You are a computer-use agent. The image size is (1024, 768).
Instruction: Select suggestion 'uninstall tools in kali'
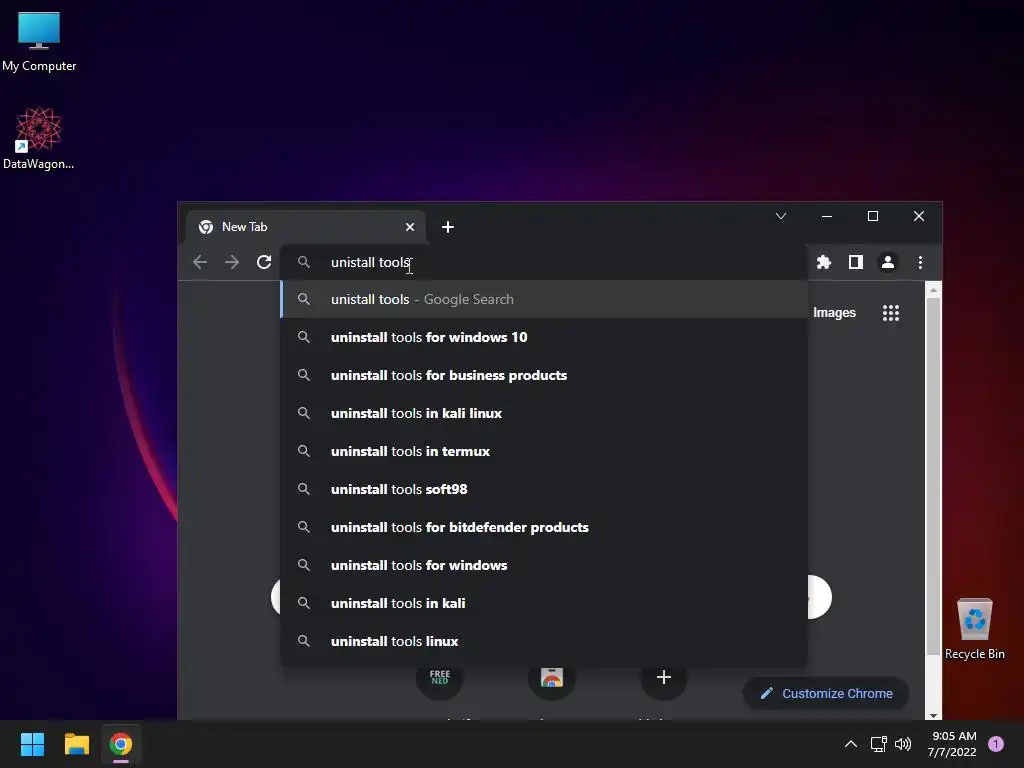(543, 603)
